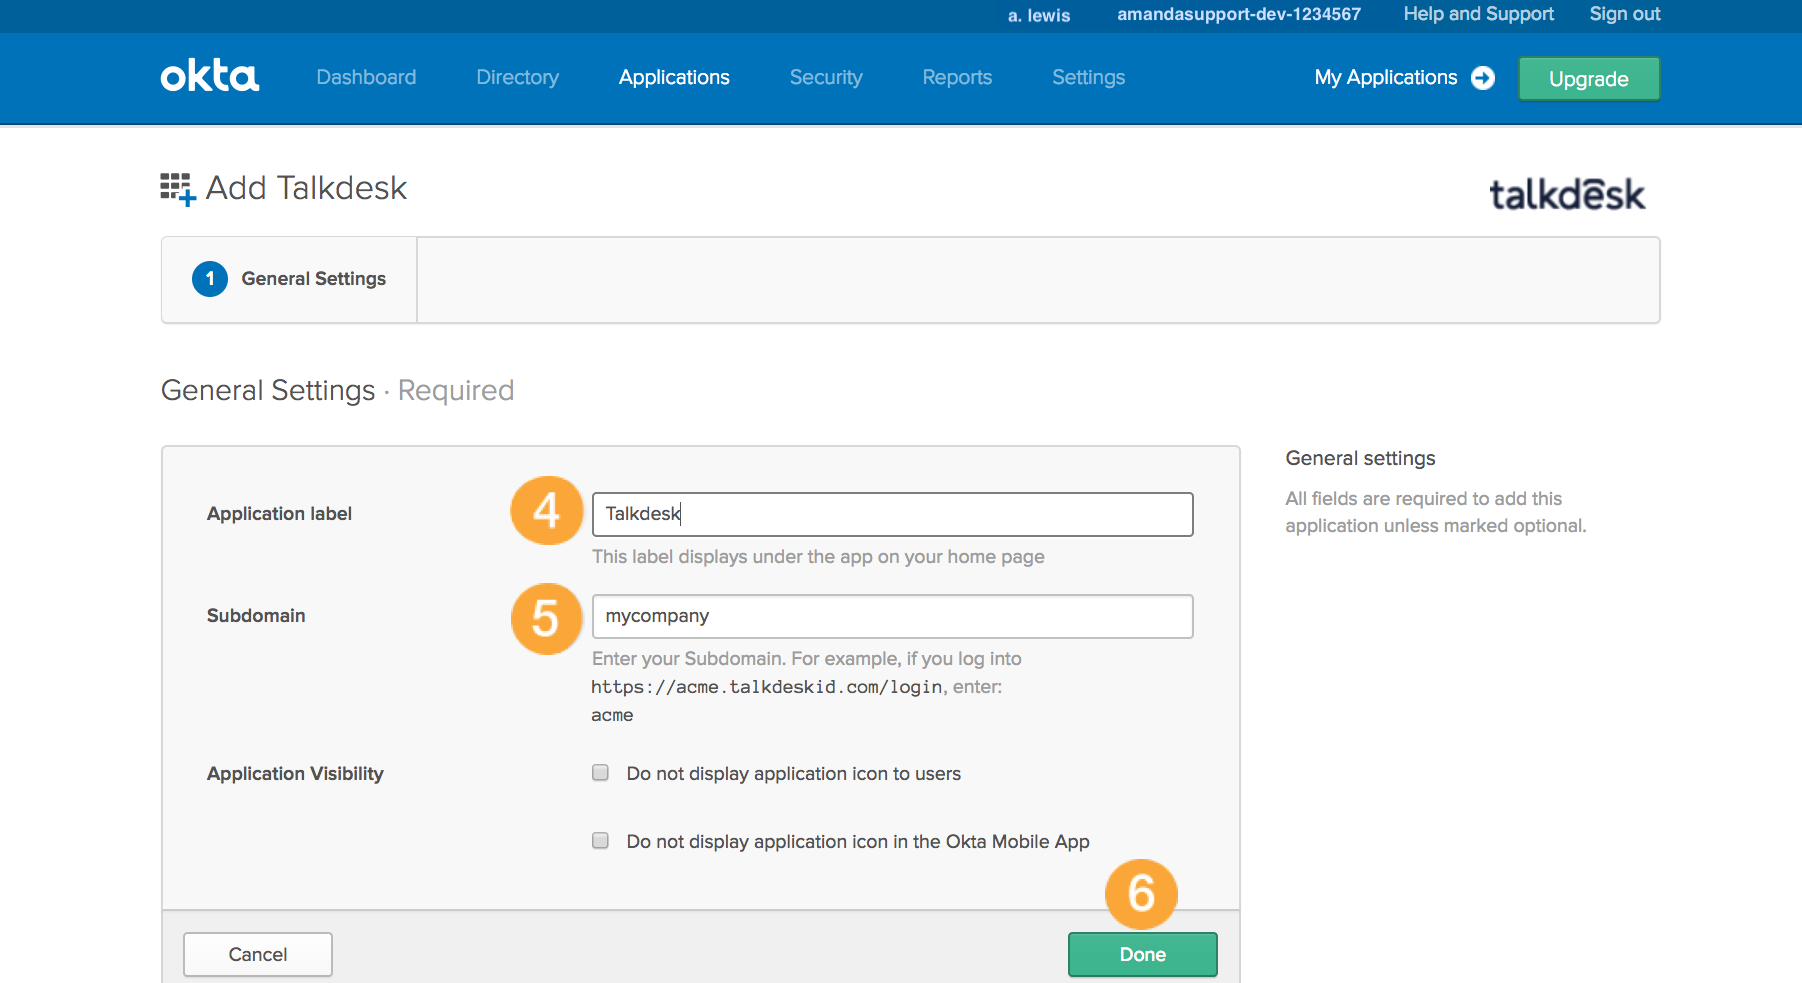Click Sign out link
This screenshot has width=1802, height=983.
click(1625, 14)
